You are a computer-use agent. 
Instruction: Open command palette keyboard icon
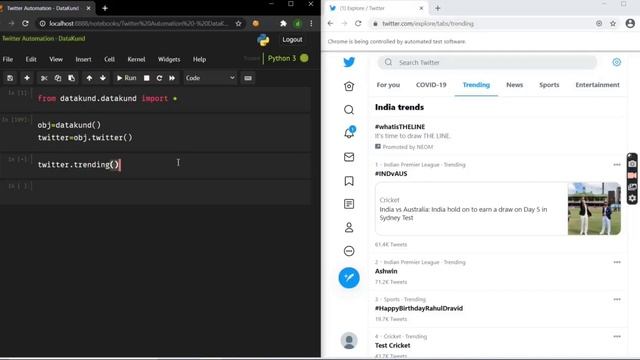point(248,78)
